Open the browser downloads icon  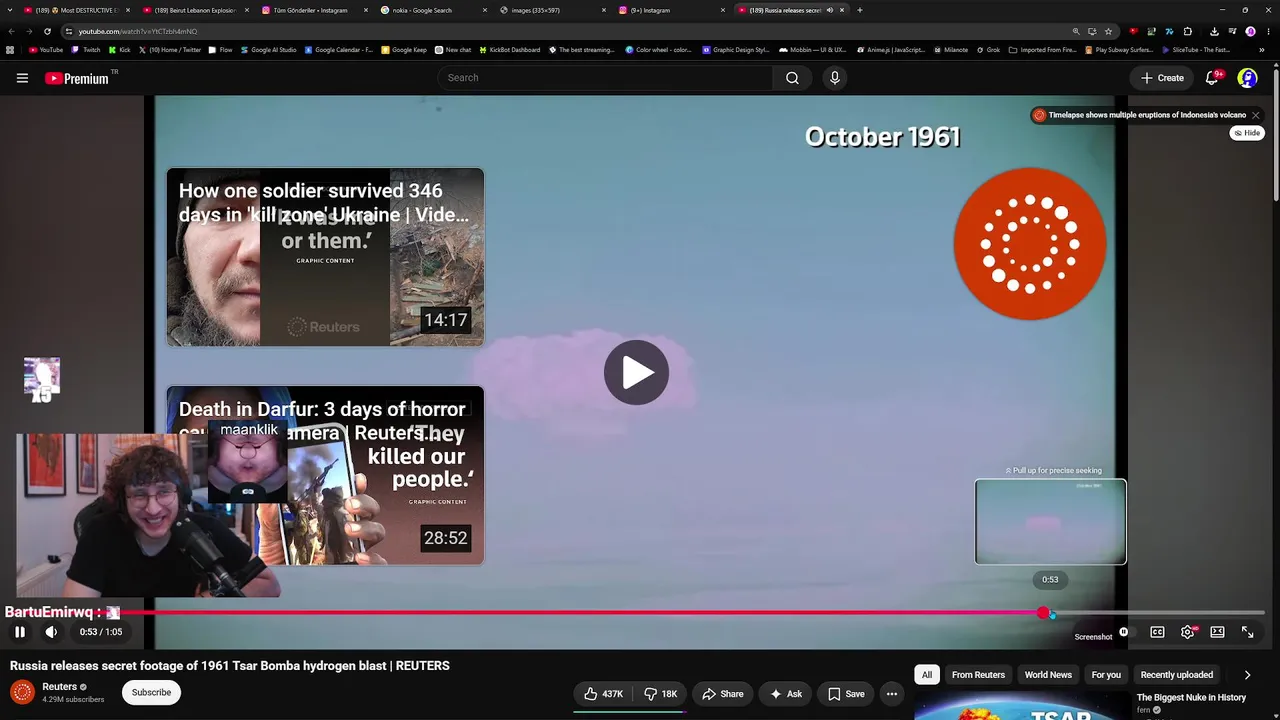1214,31
